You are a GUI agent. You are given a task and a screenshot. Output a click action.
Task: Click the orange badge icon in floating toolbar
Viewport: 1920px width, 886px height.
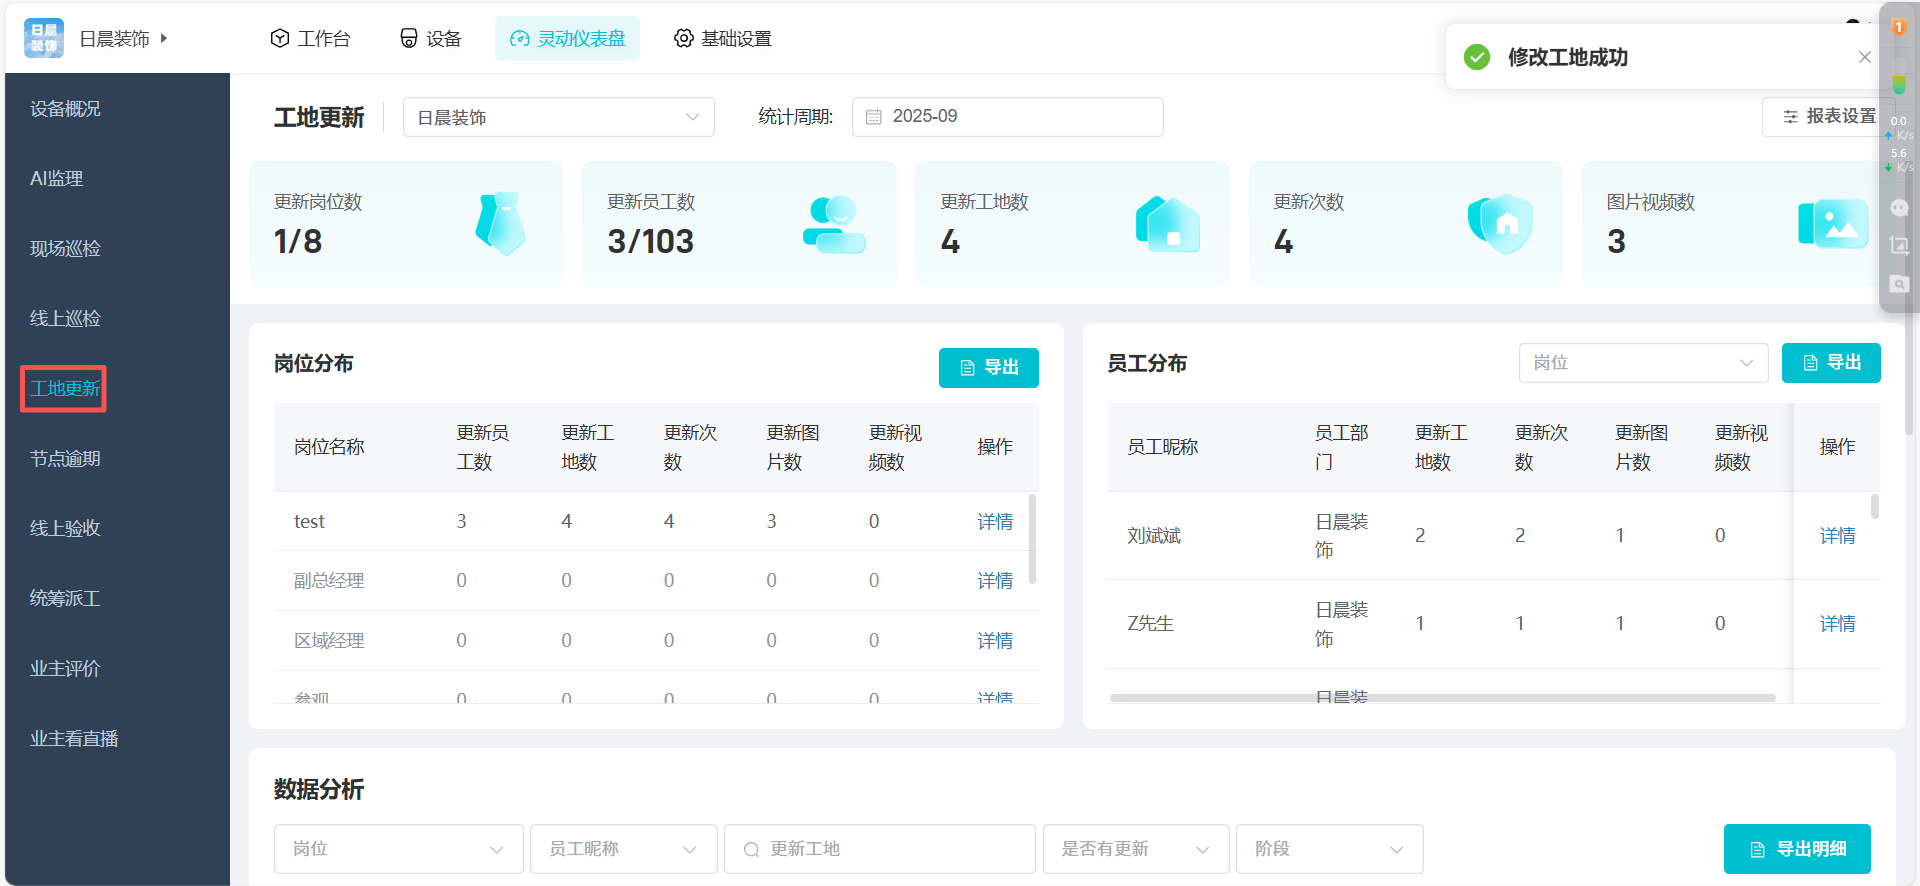tap(1898, 27)
